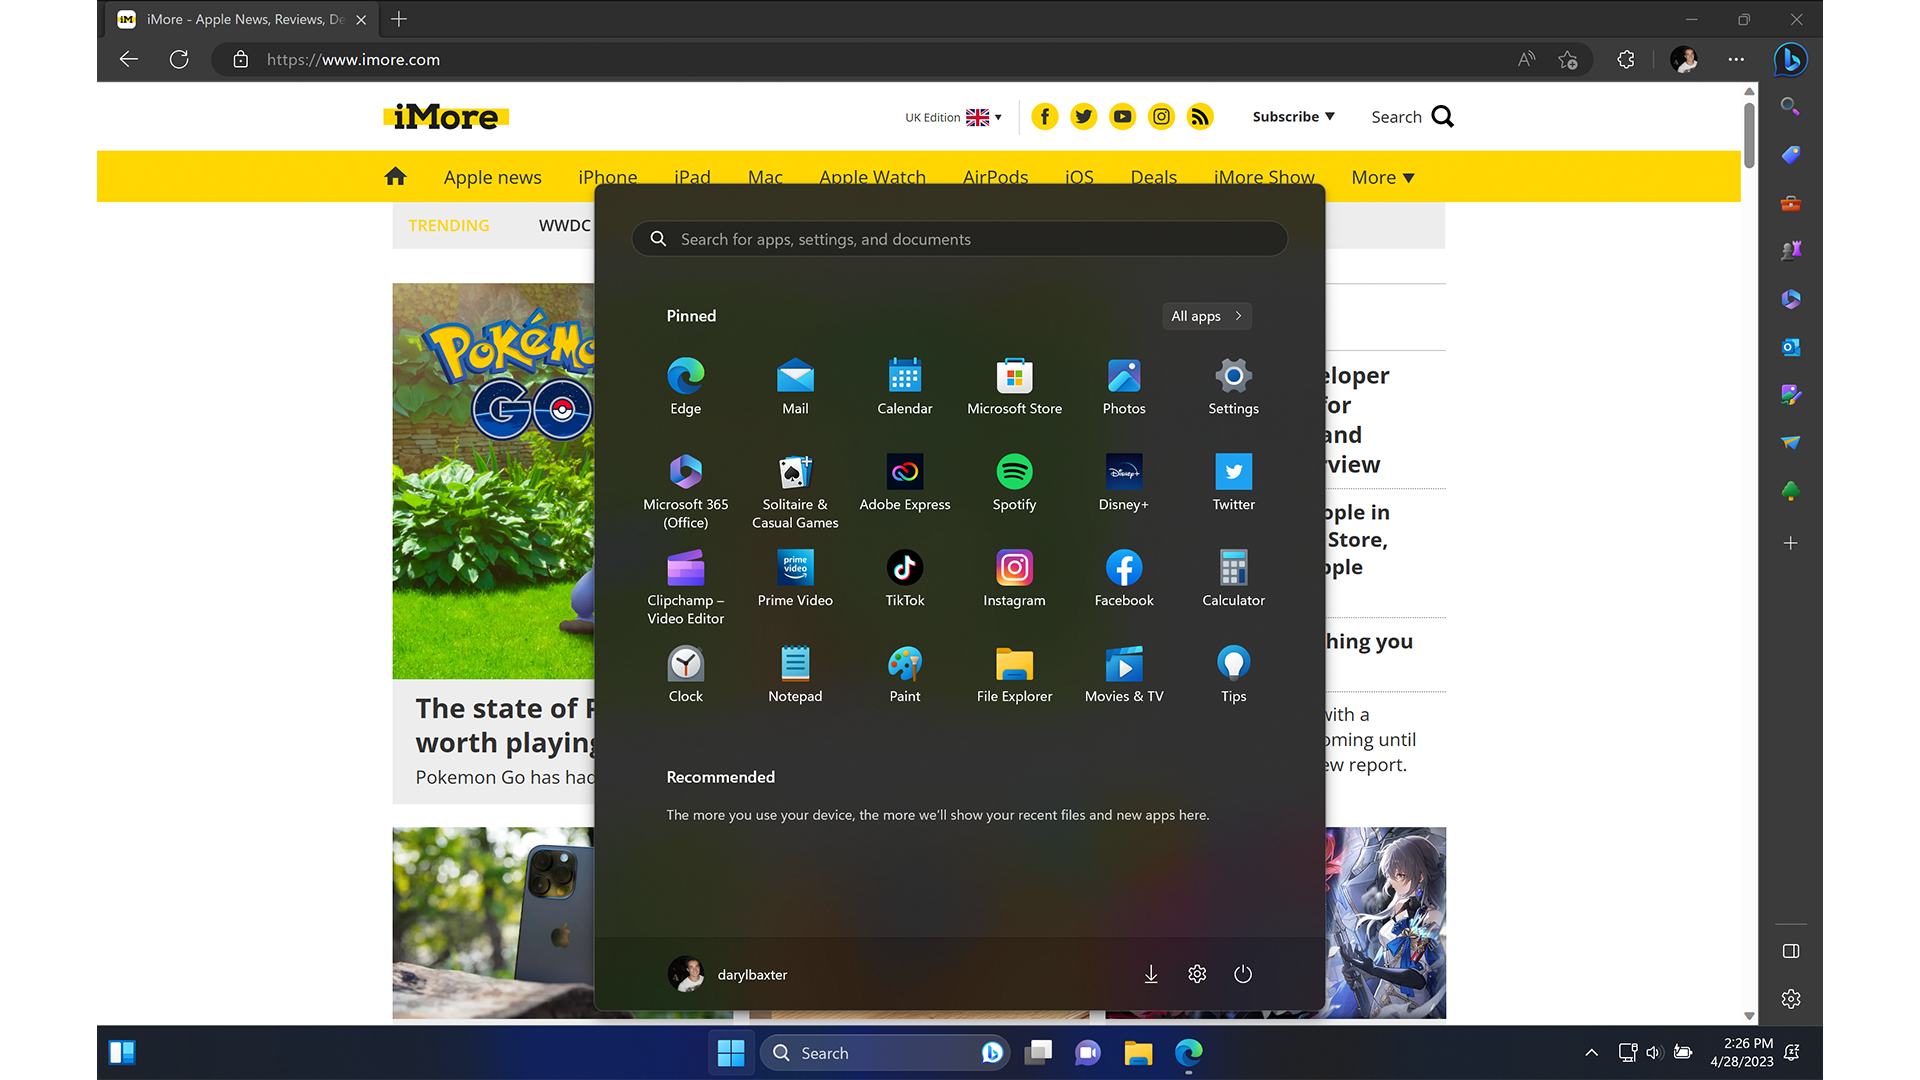Go to iMore home icon
Screen dimensions: 1920x1080
pyautogui.click(x=395, y=177)
